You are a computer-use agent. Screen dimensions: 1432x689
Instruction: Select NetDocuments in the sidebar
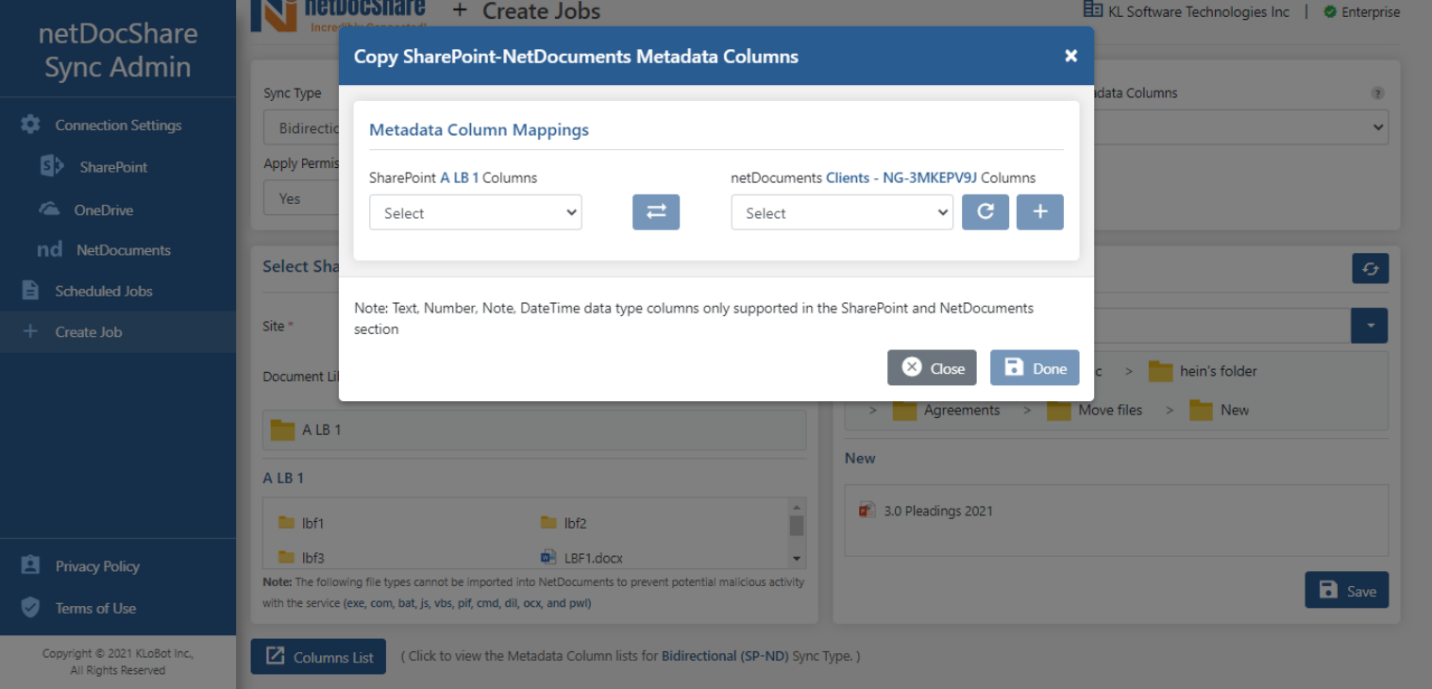123,250
